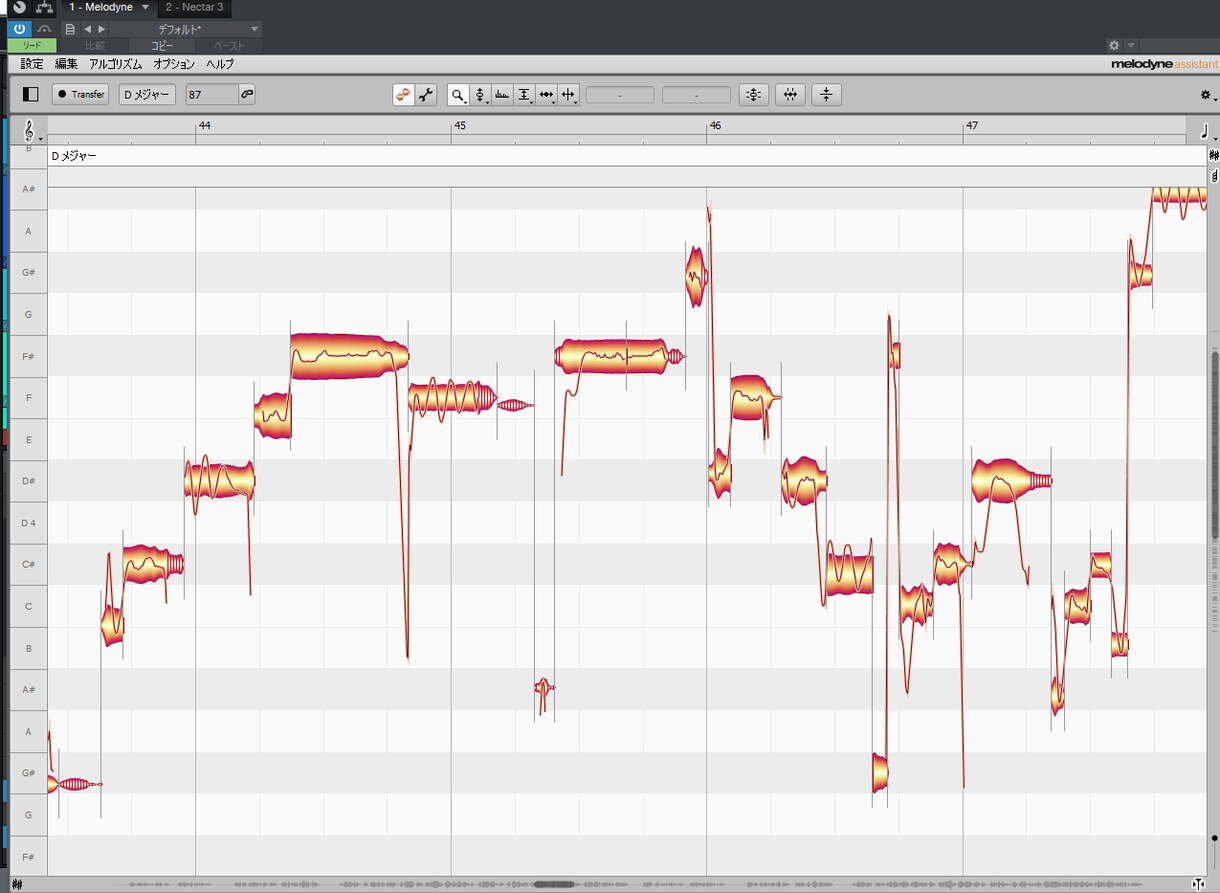Toggle the auto-scroll button at bottom right
1220x893 pixels.
1198,885
